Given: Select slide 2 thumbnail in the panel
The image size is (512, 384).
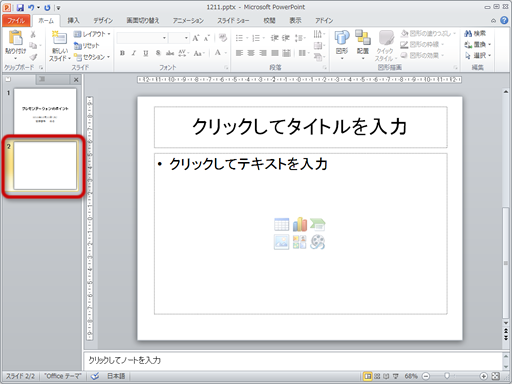Looking at the screenshot, I should [45, 165].
